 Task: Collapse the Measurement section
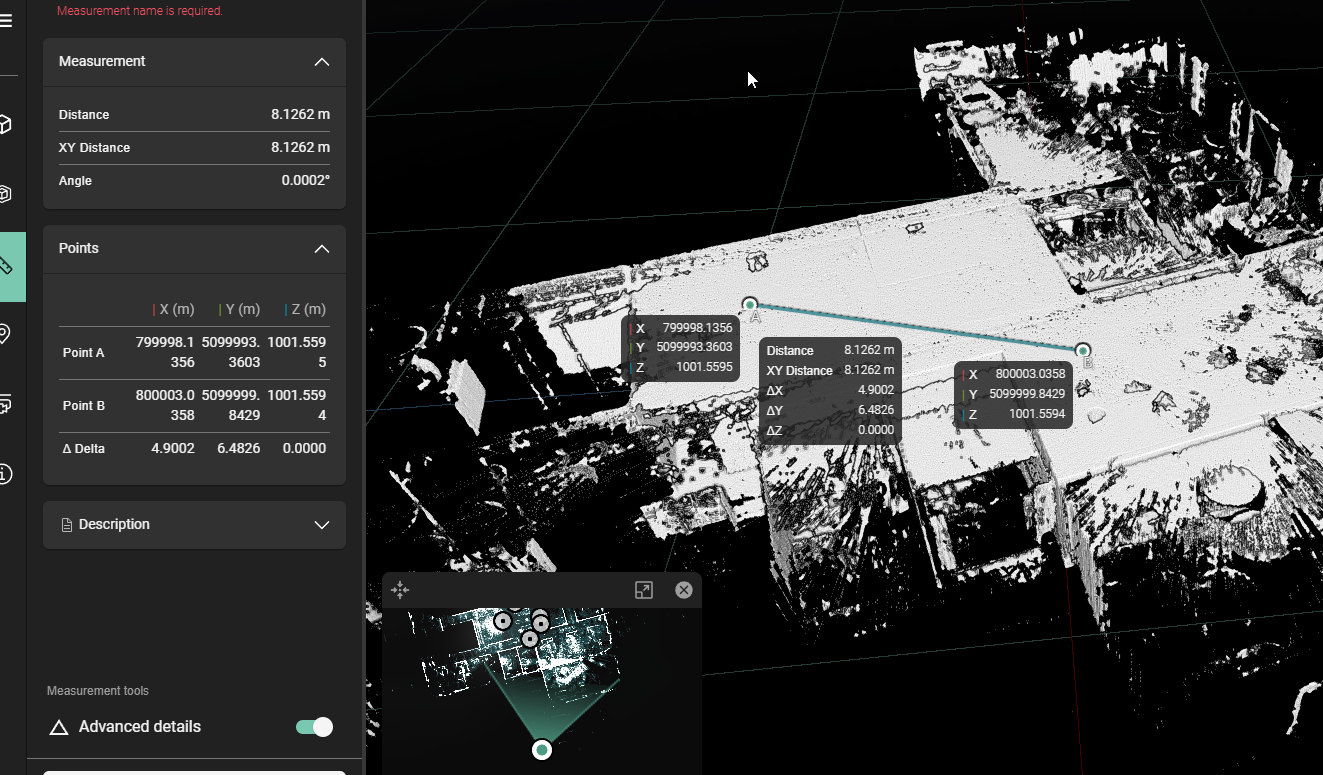click(321, 62)
